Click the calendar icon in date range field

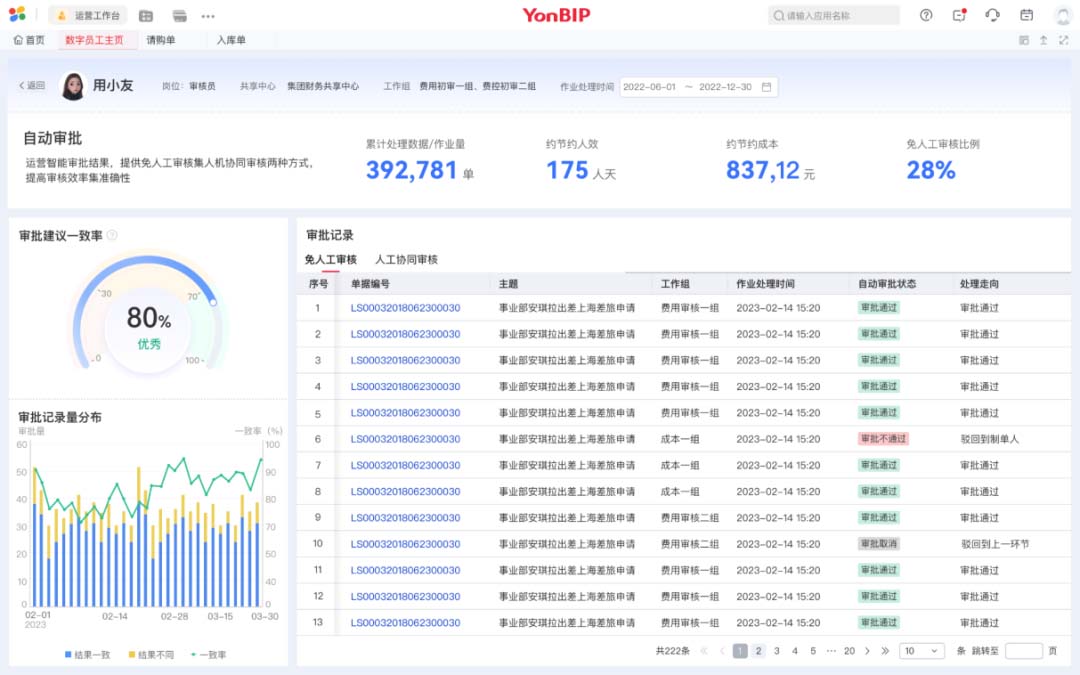click(766, 87)
